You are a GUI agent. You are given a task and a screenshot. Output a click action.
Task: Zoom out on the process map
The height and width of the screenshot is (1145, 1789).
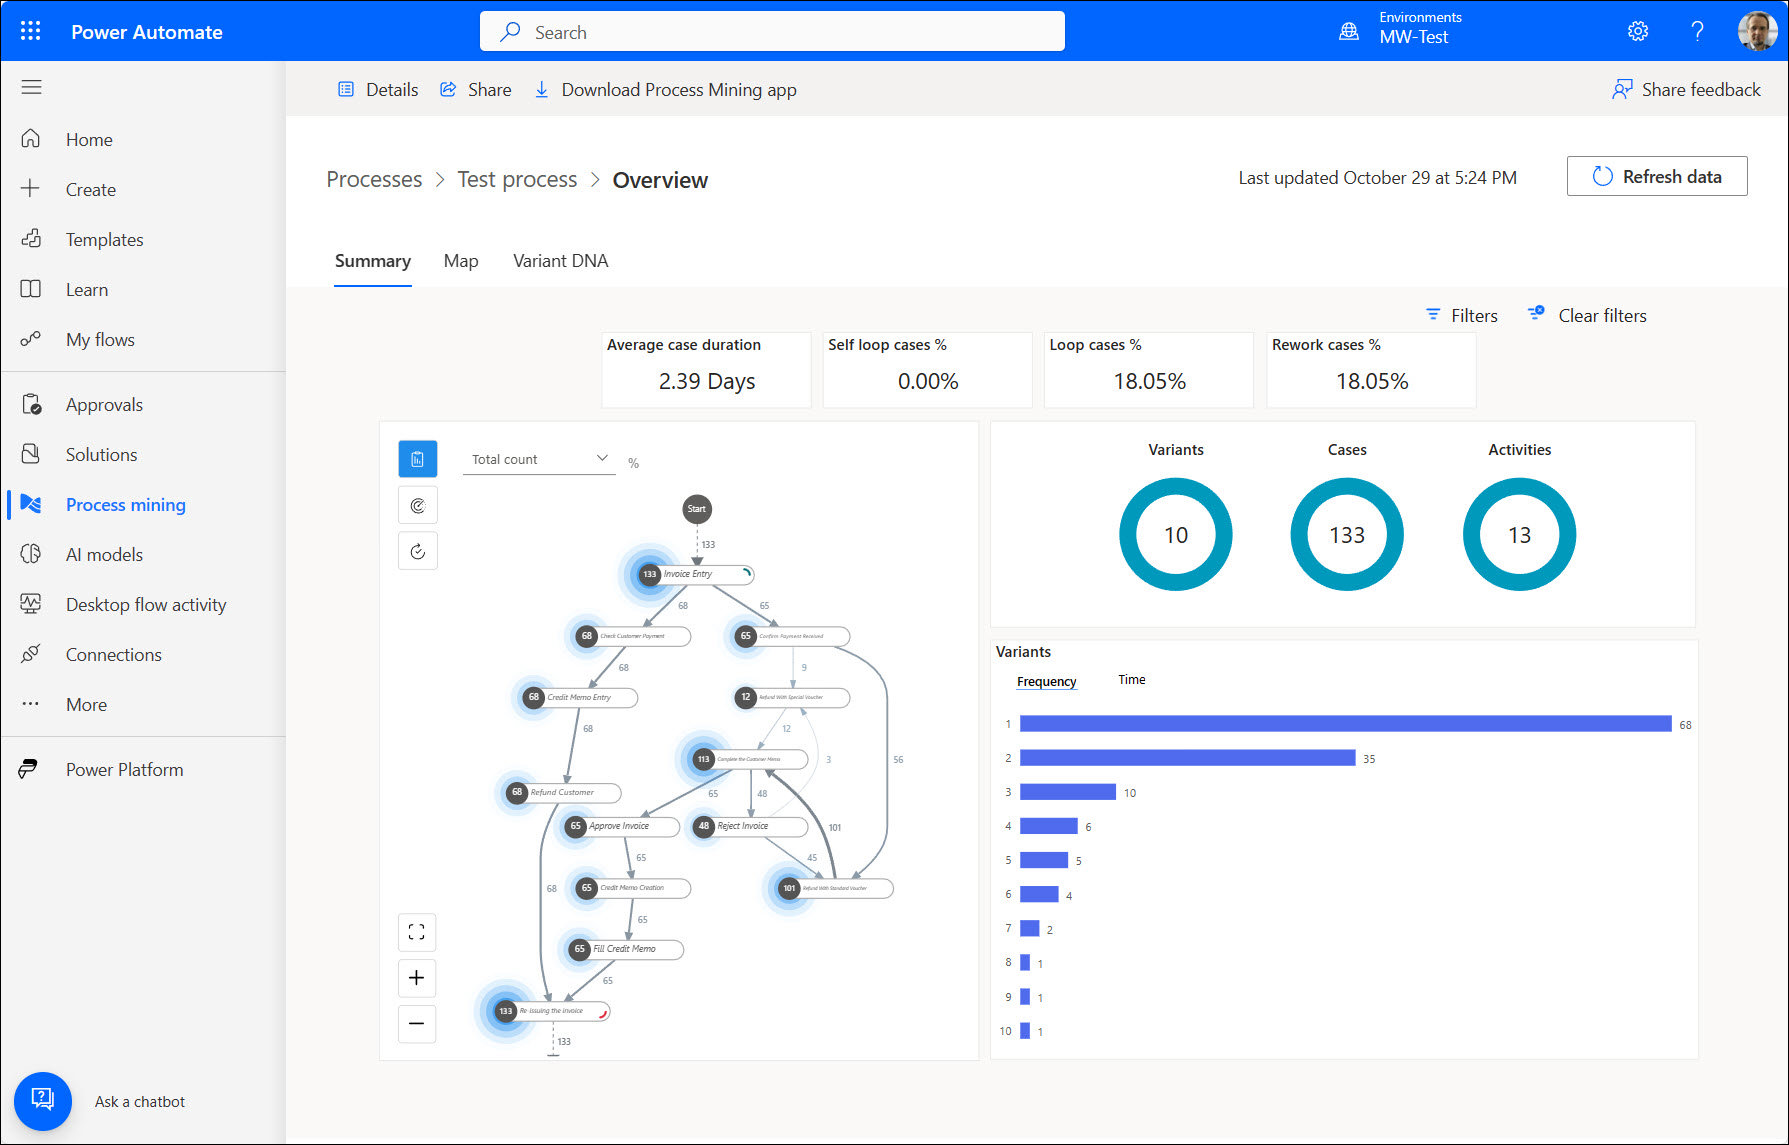[417, 1023]
